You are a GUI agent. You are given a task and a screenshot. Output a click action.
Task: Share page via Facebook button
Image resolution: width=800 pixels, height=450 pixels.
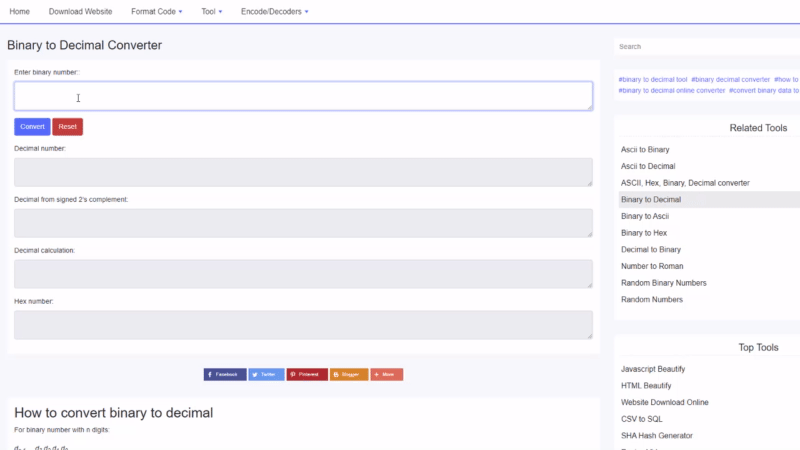(x=225, y=374)
